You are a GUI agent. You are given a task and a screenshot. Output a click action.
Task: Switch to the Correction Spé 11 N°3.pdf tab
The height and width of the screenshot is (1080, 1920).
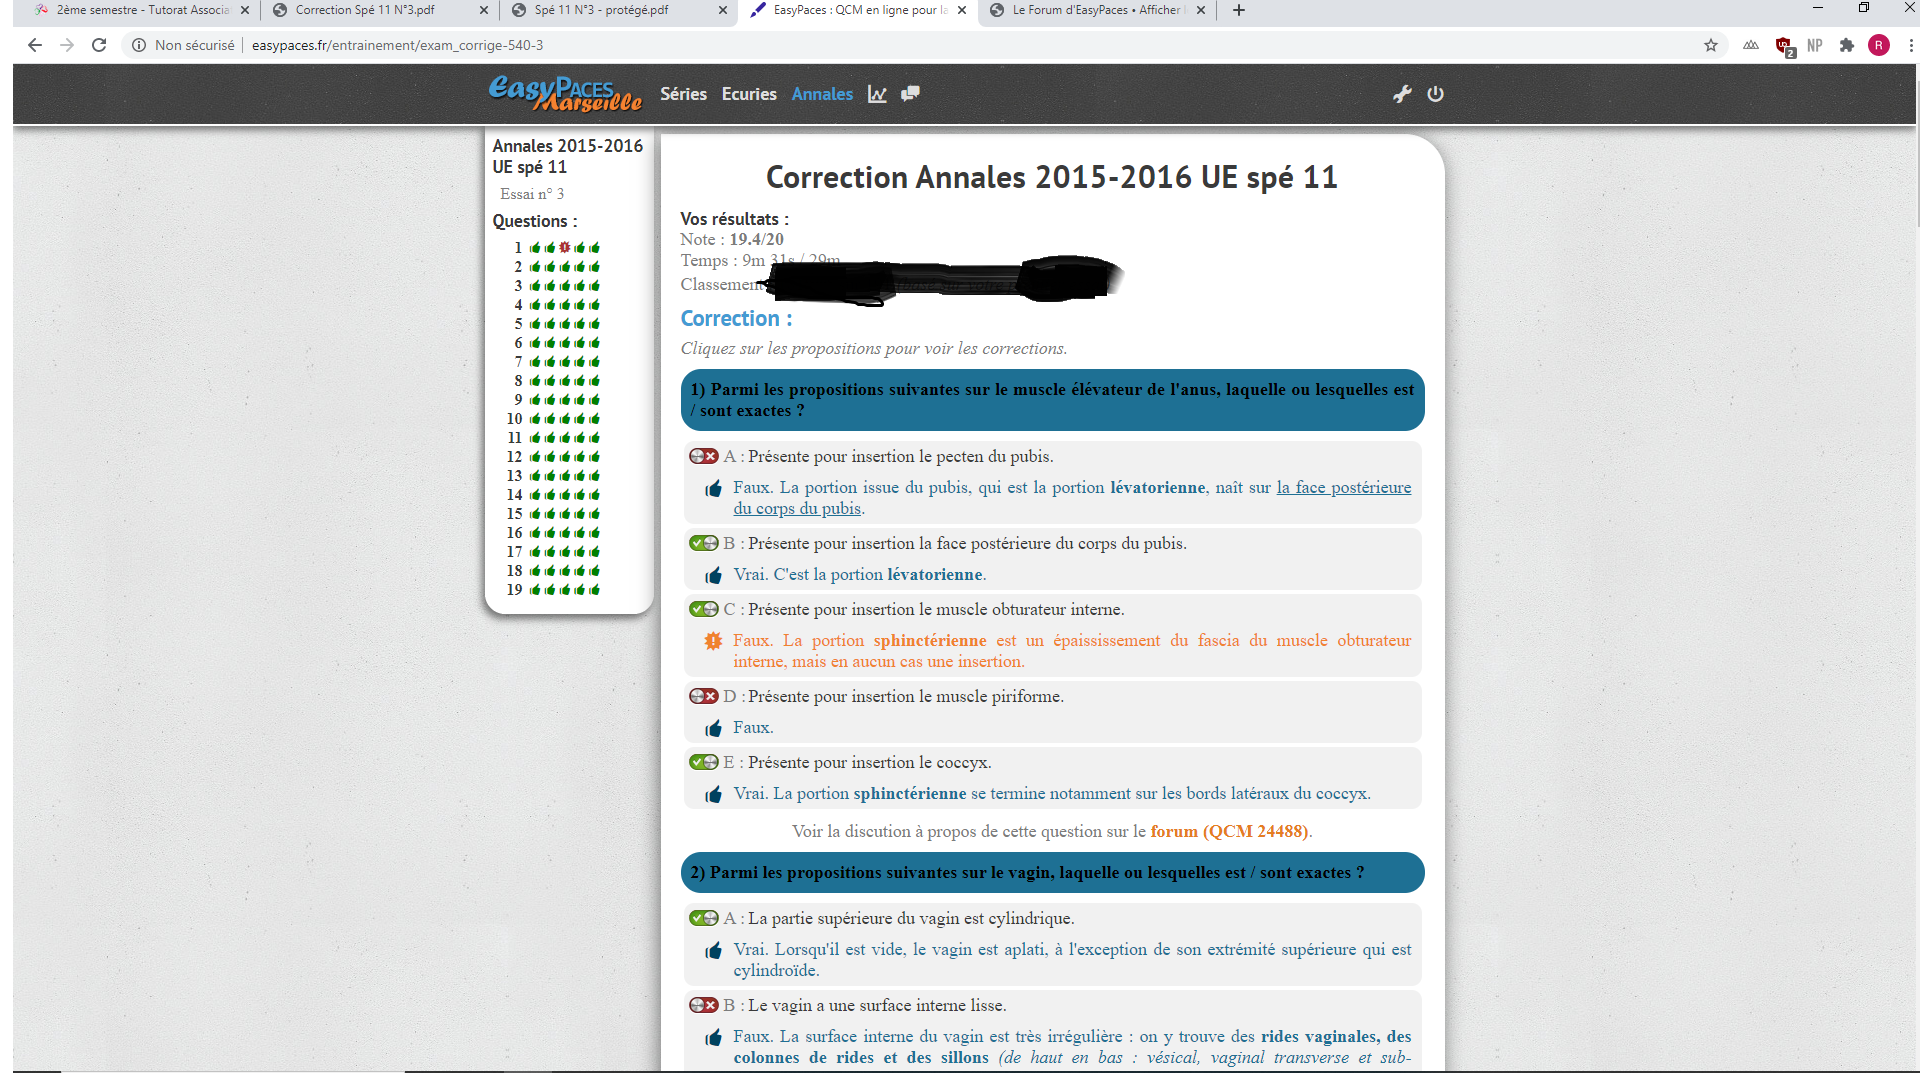coord(365,10)
